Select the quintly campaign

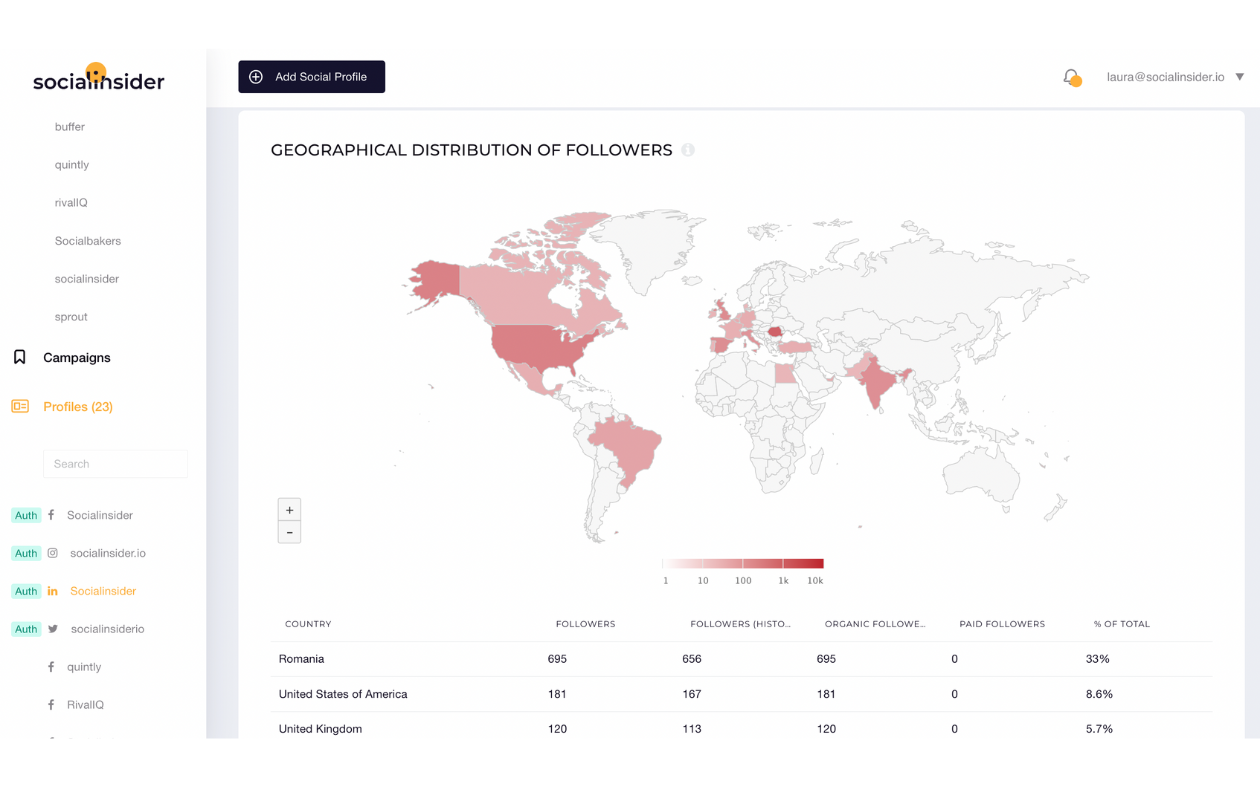point(72,165)
